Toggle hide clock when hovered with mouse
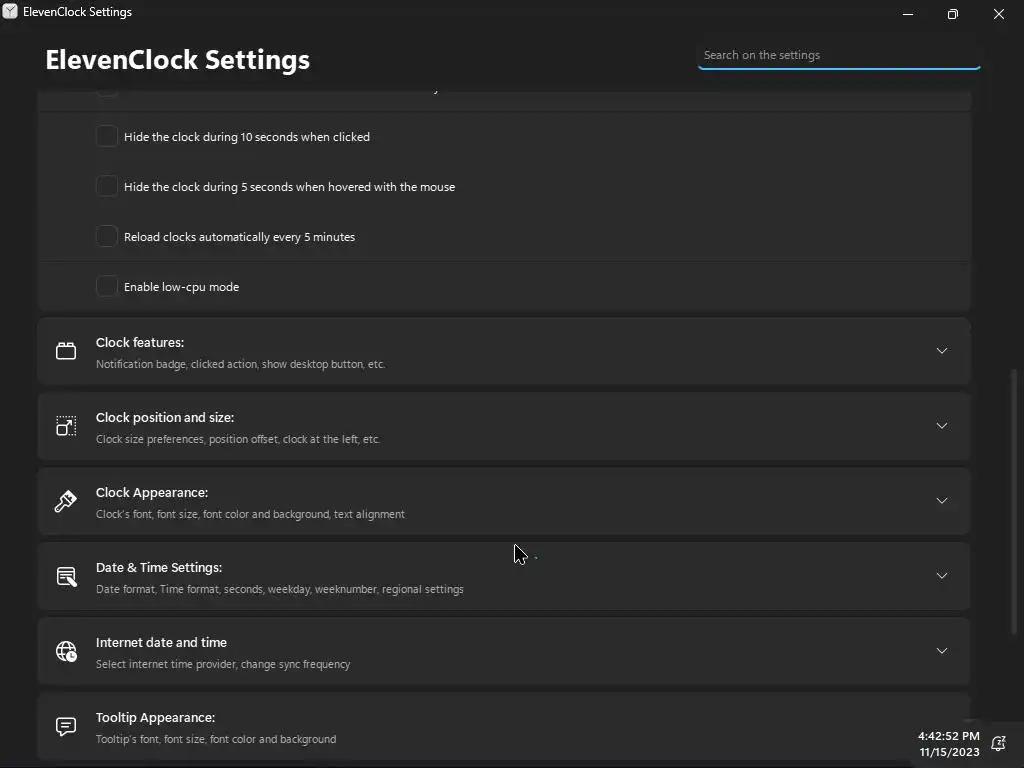 [x=107, y=186]
